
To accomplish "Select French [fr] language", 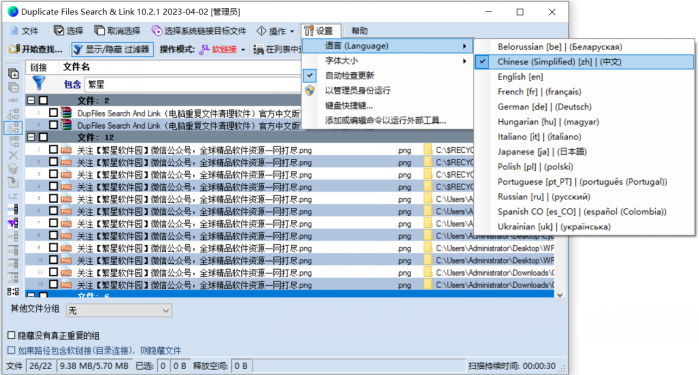I will coord(584,92).
